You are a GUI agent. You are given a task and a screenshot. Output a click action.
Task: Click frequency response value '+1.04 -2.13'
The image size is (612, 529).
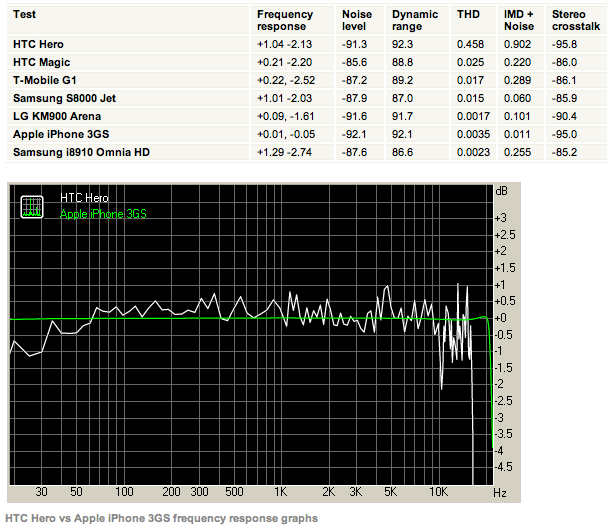(x=285, y=44)
